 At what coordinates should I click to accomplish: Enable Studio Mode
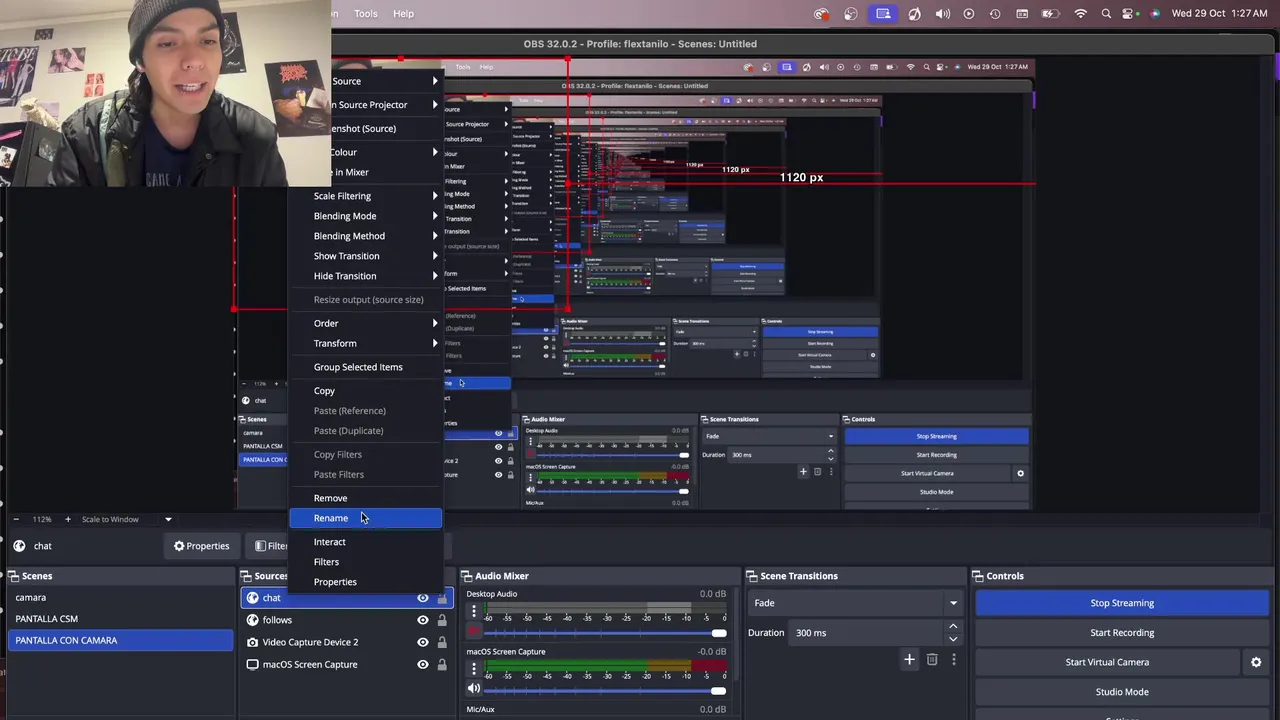point(1122,692)
